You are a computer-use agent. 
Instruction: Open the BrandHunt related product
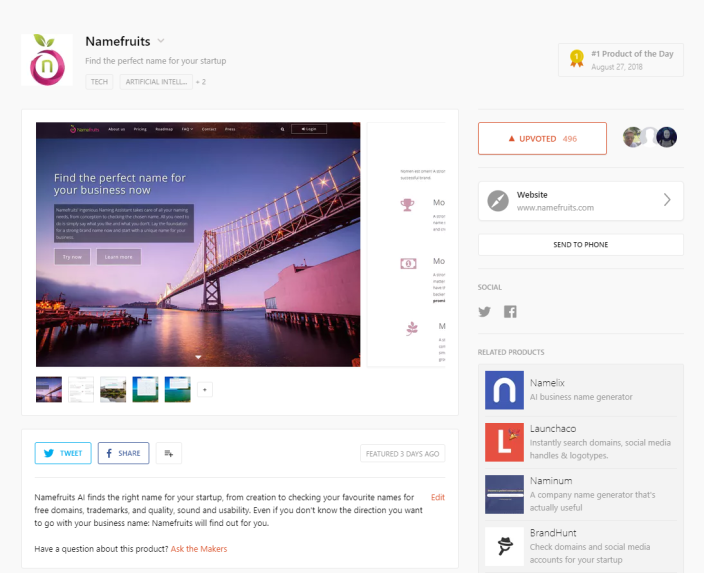pos(581,547)
